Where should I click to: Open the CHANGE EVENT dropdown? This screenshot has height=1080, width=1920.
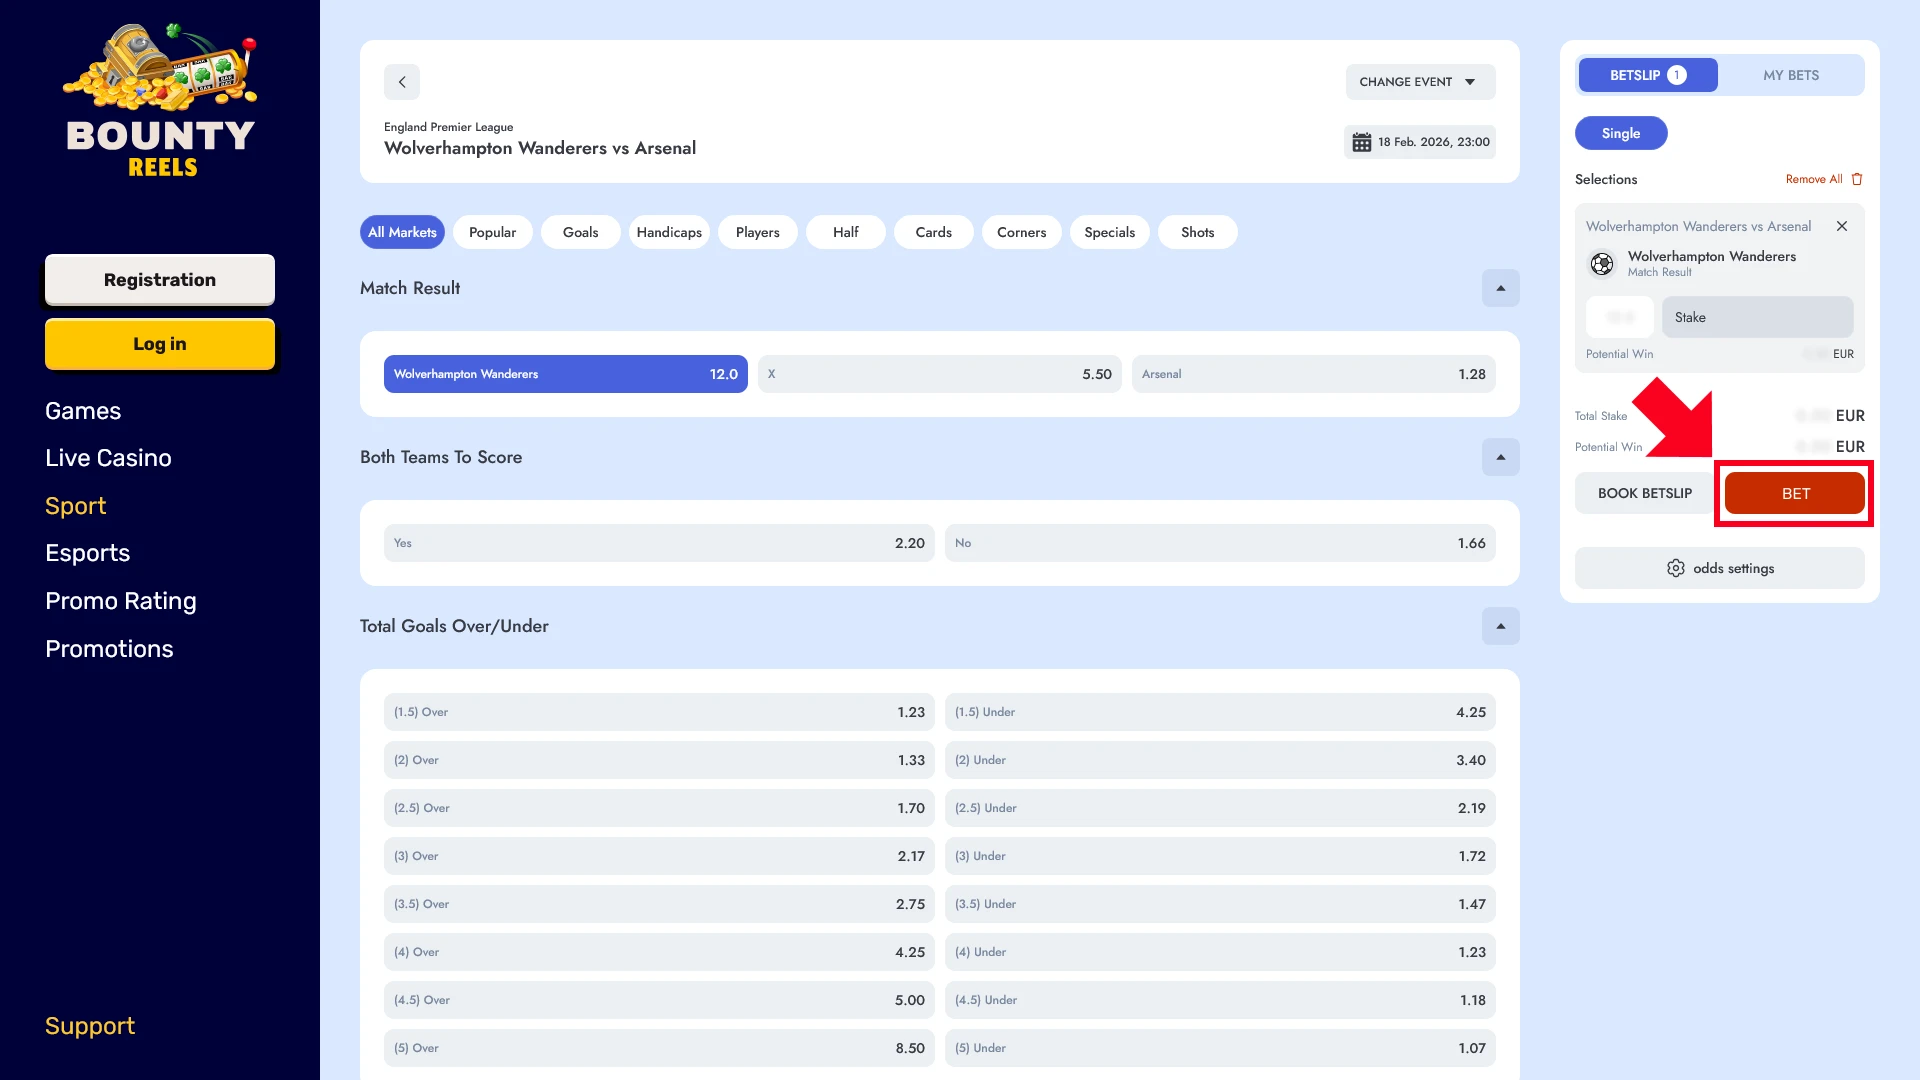point(1419,82)
